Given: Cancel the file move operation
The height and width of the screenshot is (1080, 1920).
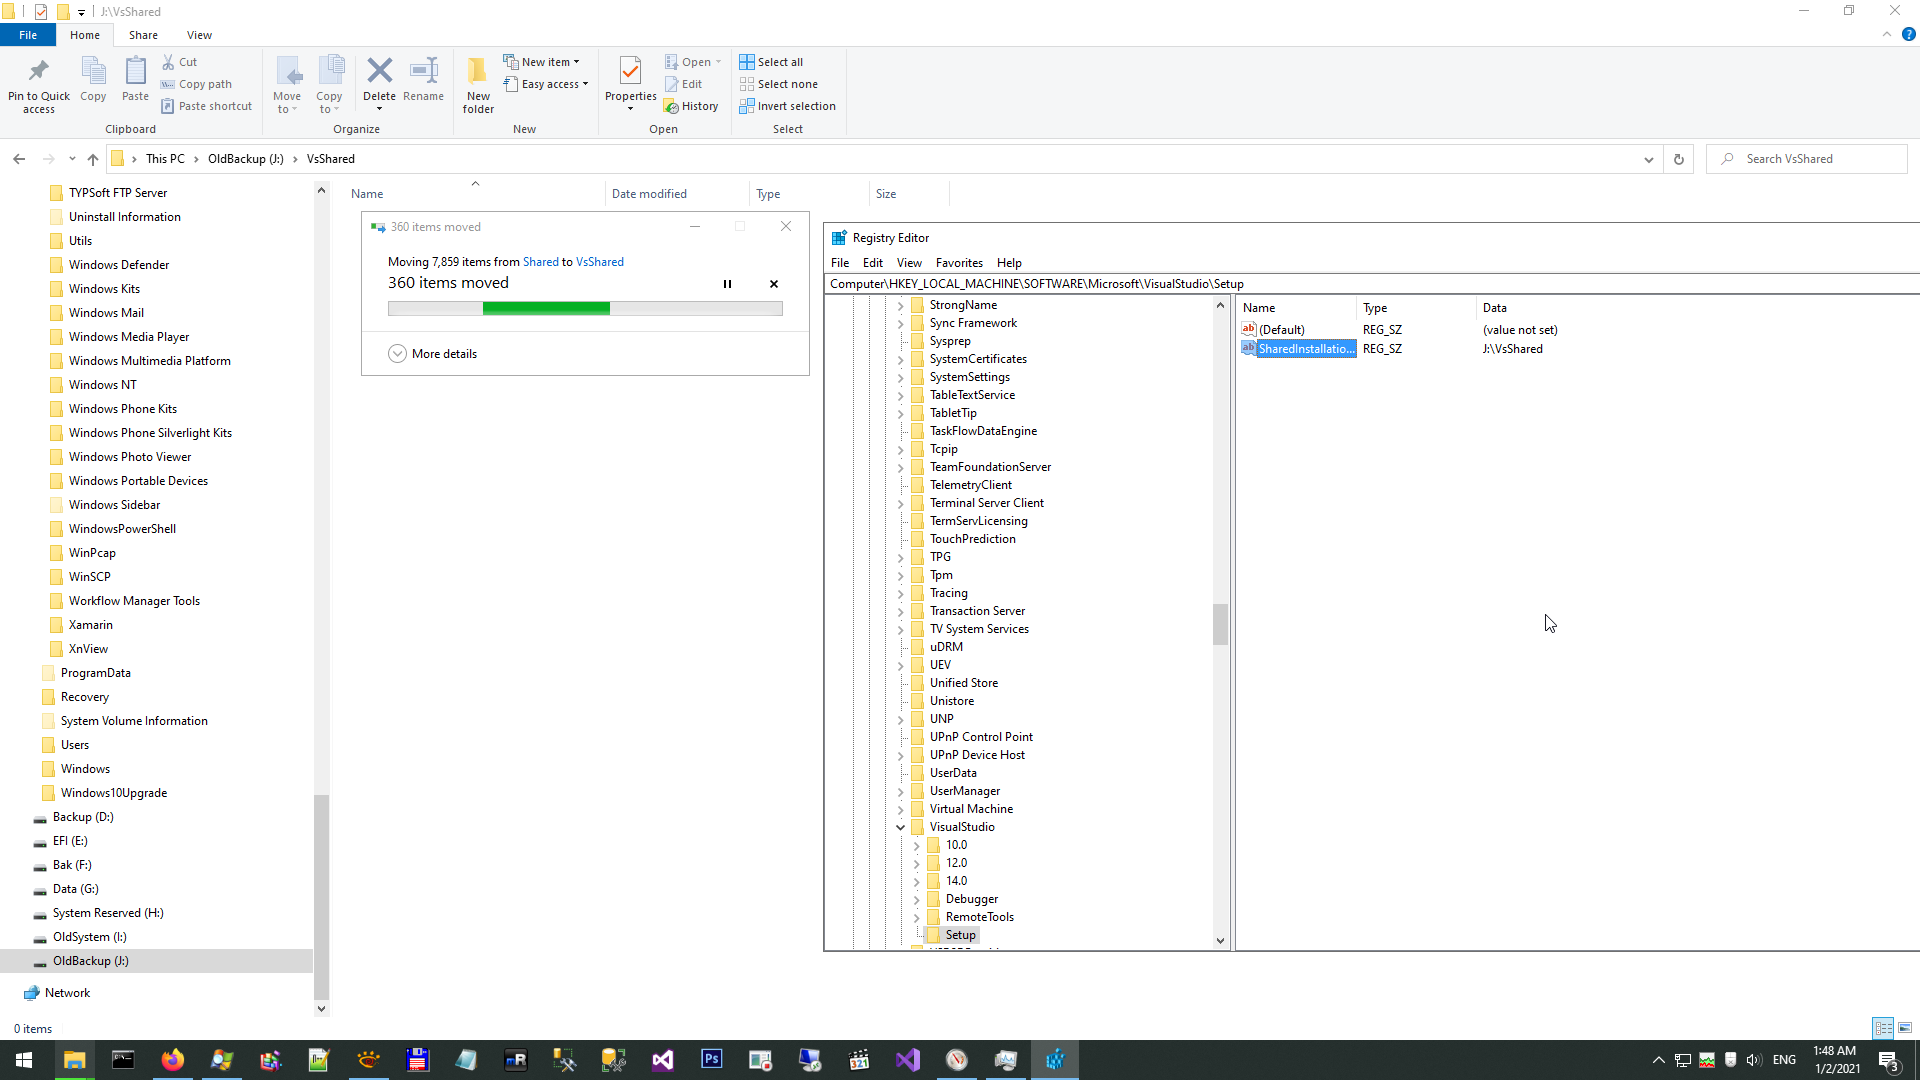Looking at the screenshot, I should pyautogui.click(x=774, y=284).
